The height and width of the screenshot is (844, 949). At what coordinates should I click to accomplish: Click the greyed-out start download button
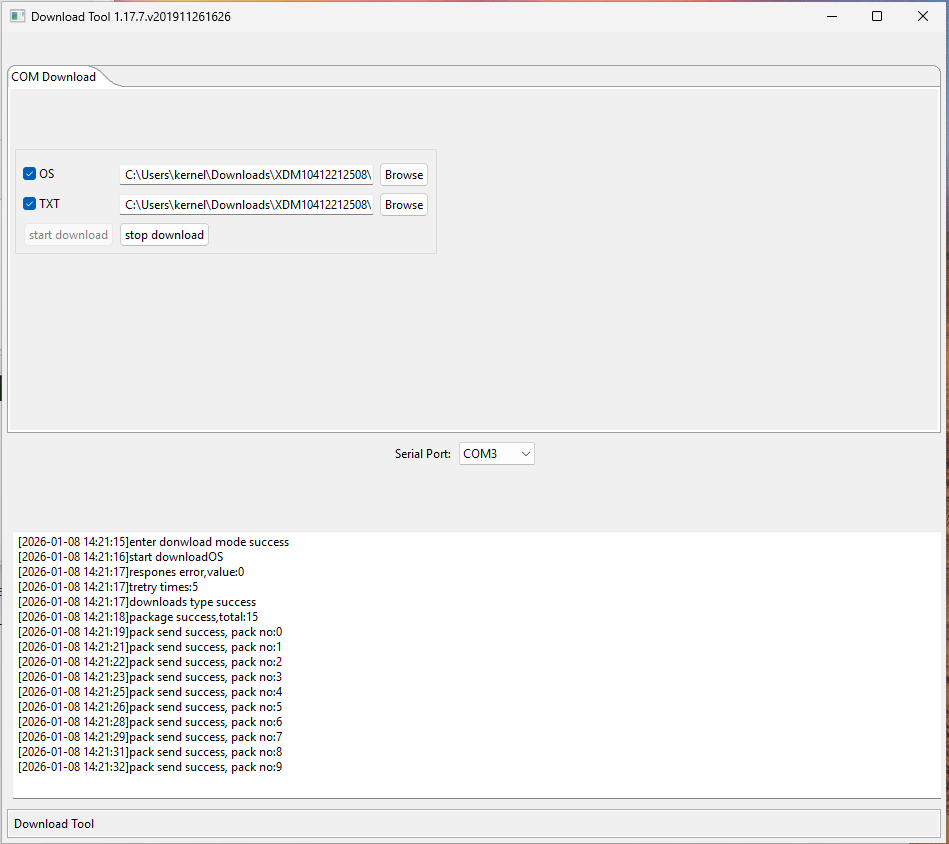(x=68, y=235)
